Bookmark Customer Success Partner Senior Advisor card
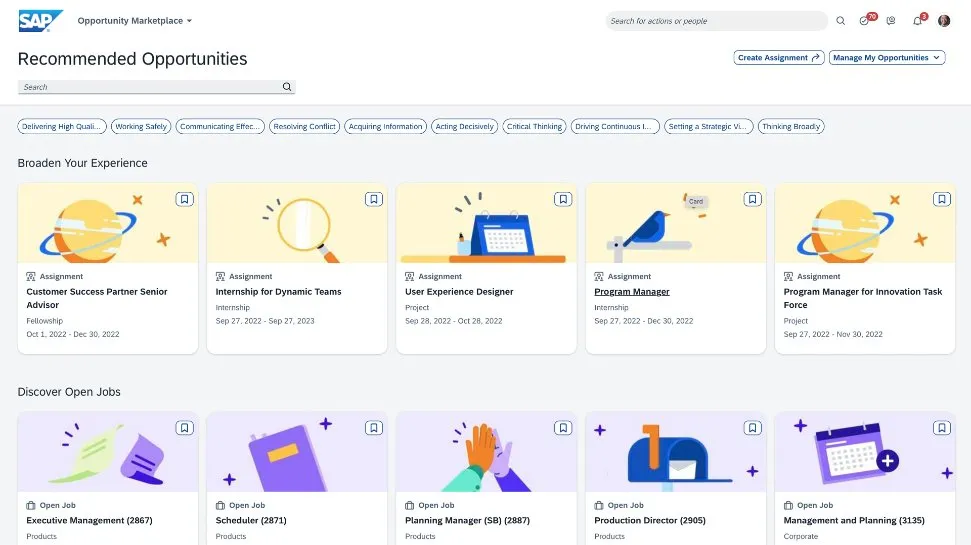The width and height of the screenshot is (971, 545). [x=184, y=199]
